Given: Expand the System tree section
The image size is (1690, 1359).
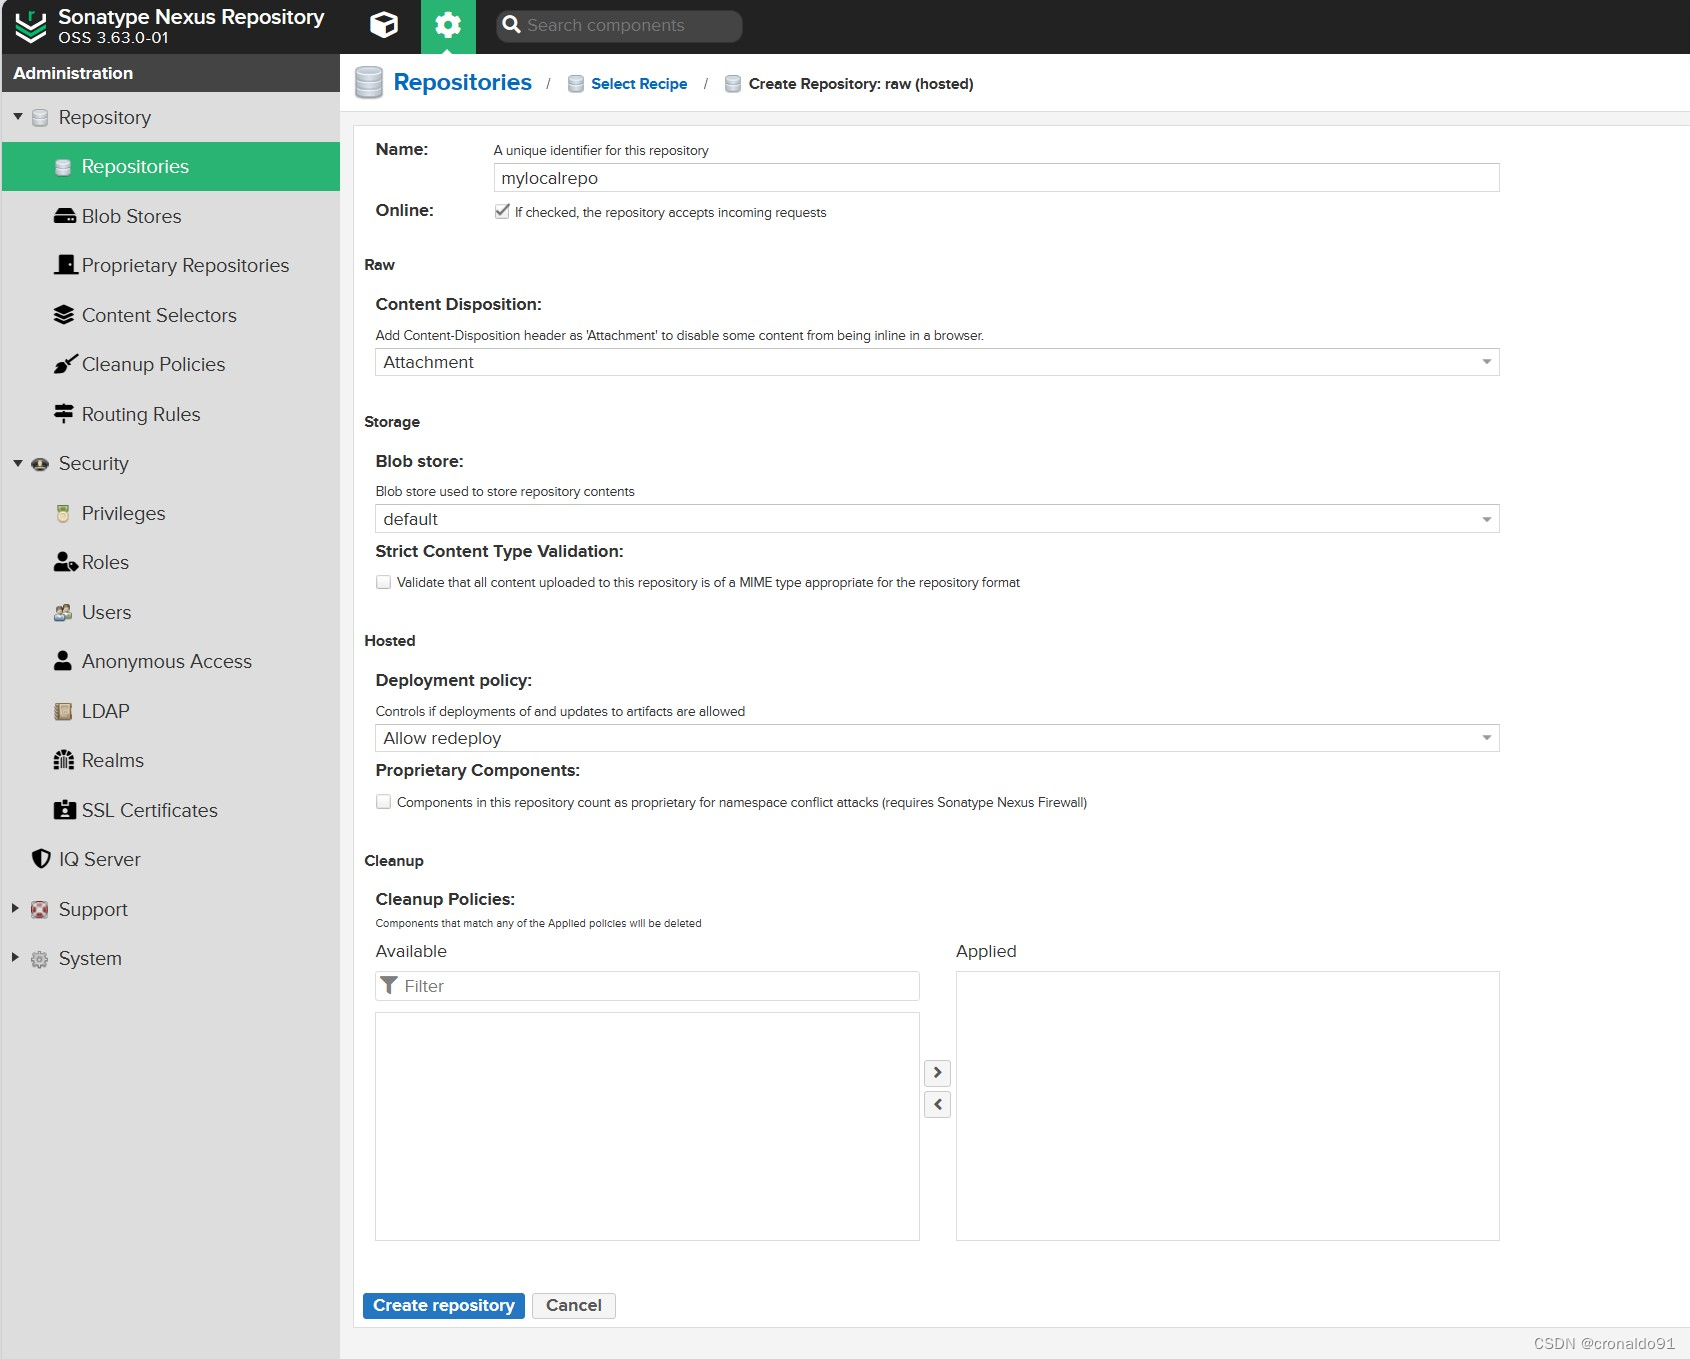Looking at the screenshot, I should pos(15,957).
